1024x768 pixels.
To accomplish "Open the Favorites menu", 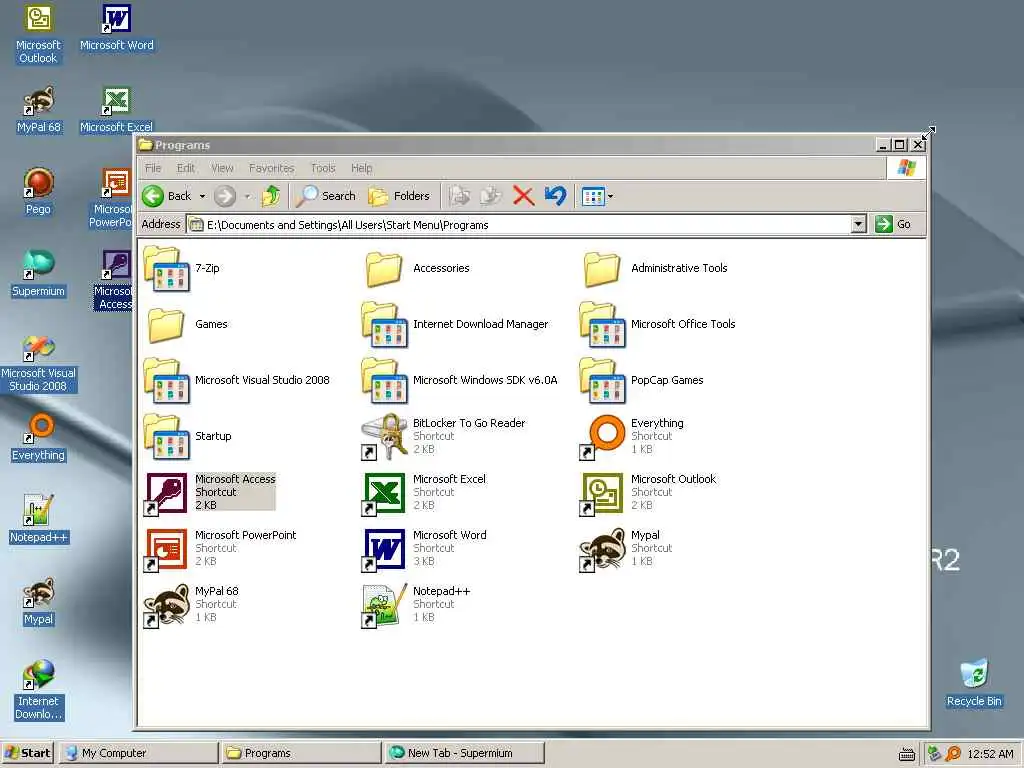I will coord(272,168).
